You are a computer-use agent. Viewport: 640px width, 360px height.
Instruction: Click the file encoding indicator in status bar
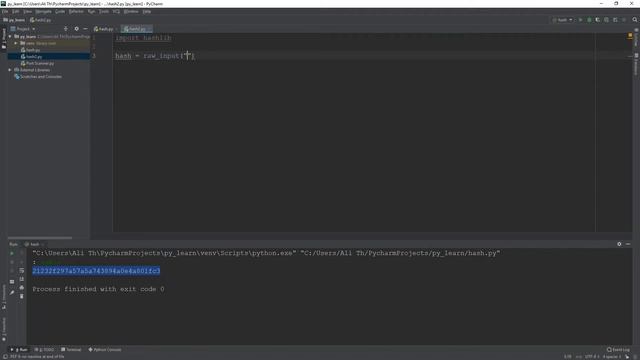point(592,357)
